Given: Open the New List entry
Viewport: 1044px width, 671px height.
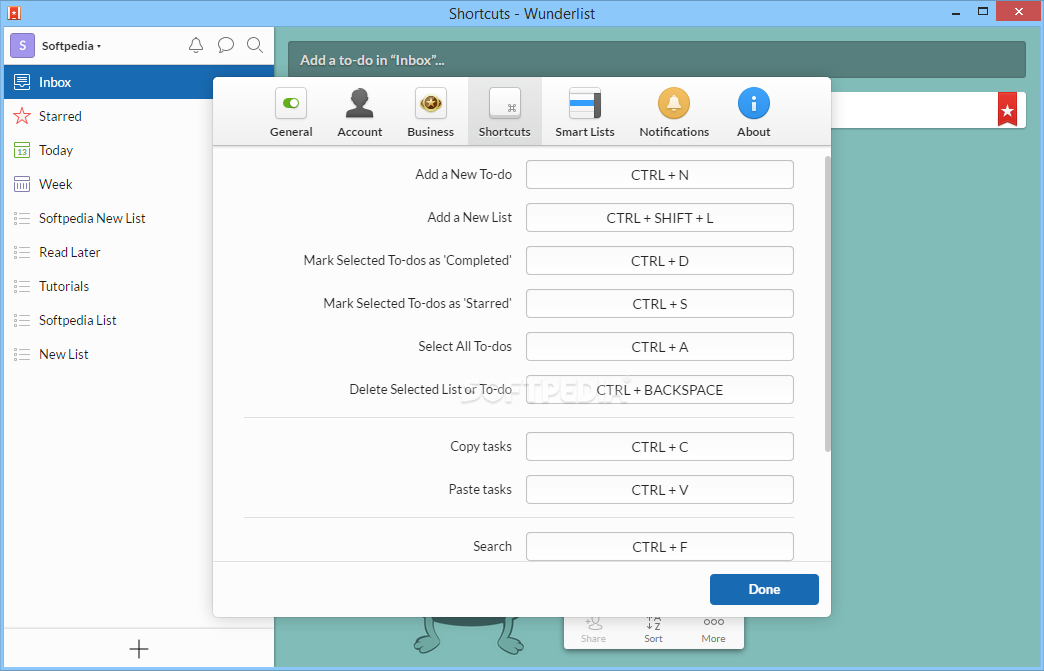Looking at the screenshot, I should (x=109, y=354).
